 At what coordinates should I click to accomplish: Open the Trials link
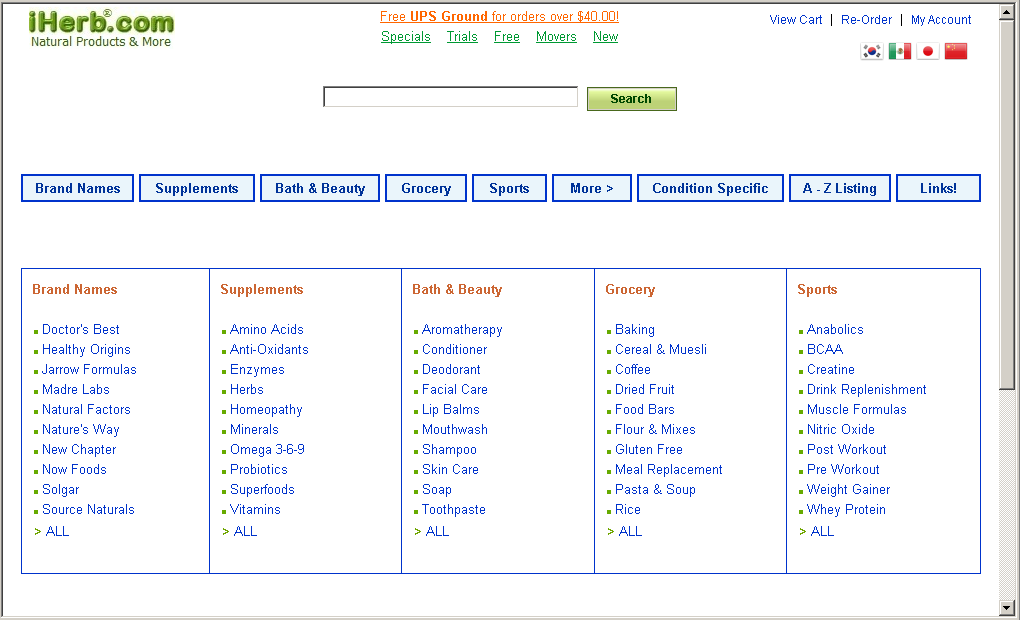(x=462, y=36)
